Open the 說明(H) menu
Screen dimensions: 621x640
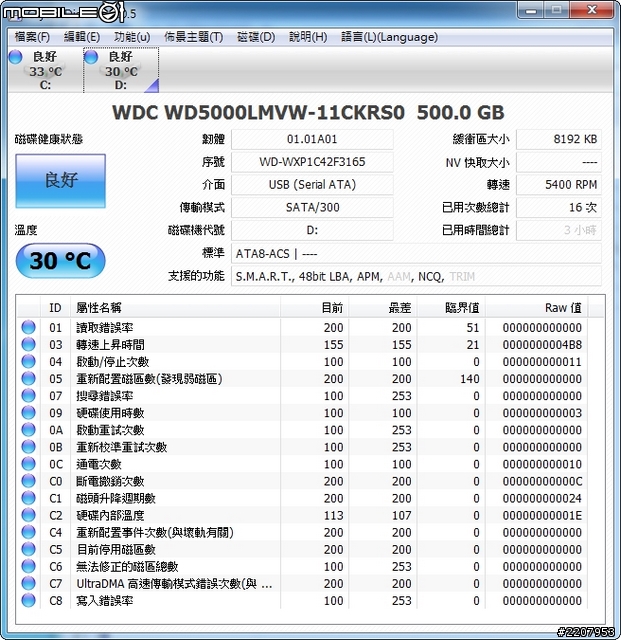[308, 37]
